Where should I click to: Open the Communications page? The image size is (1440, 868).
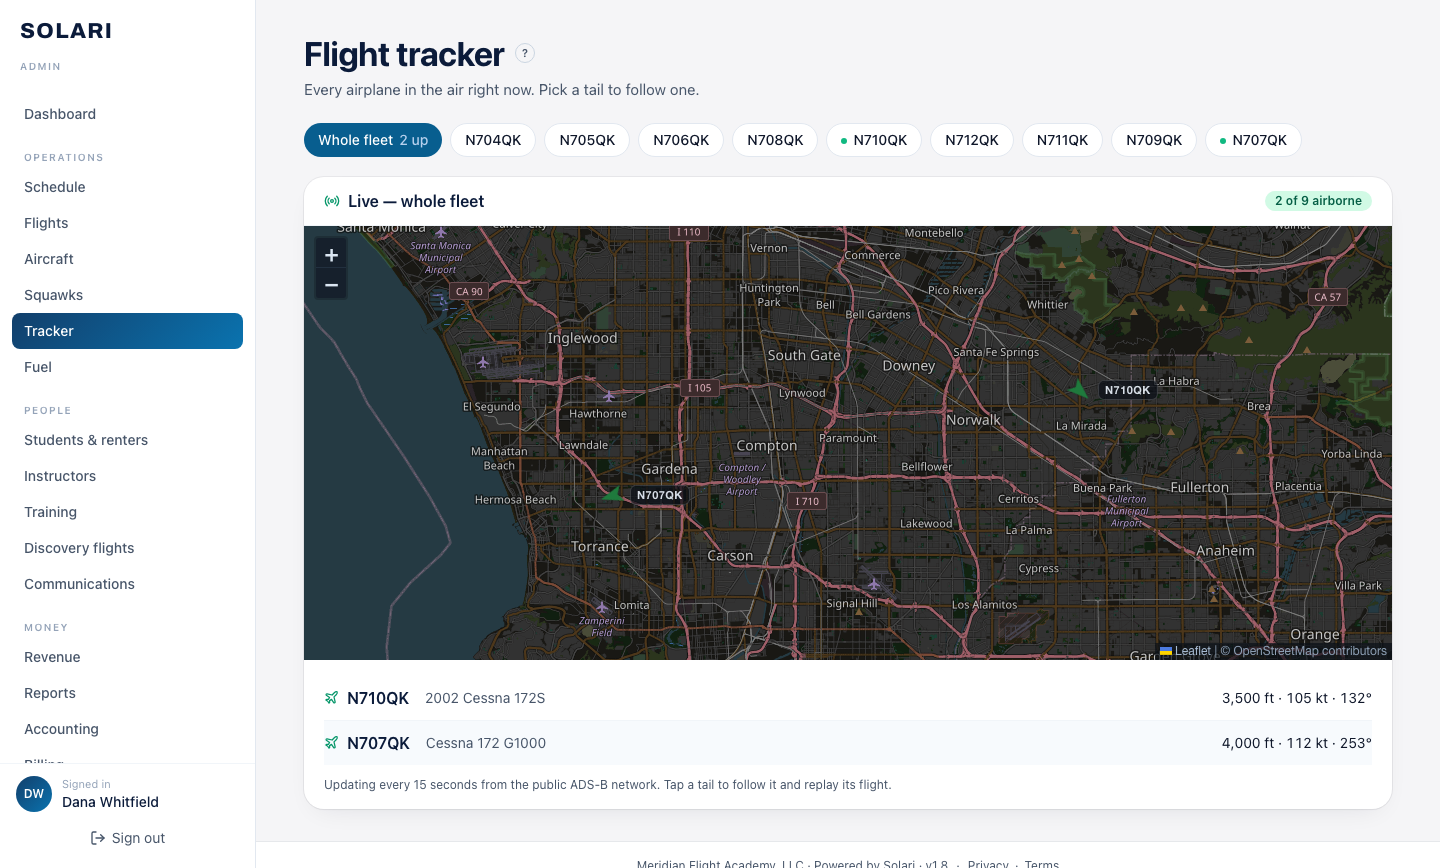tap(127, 584)
